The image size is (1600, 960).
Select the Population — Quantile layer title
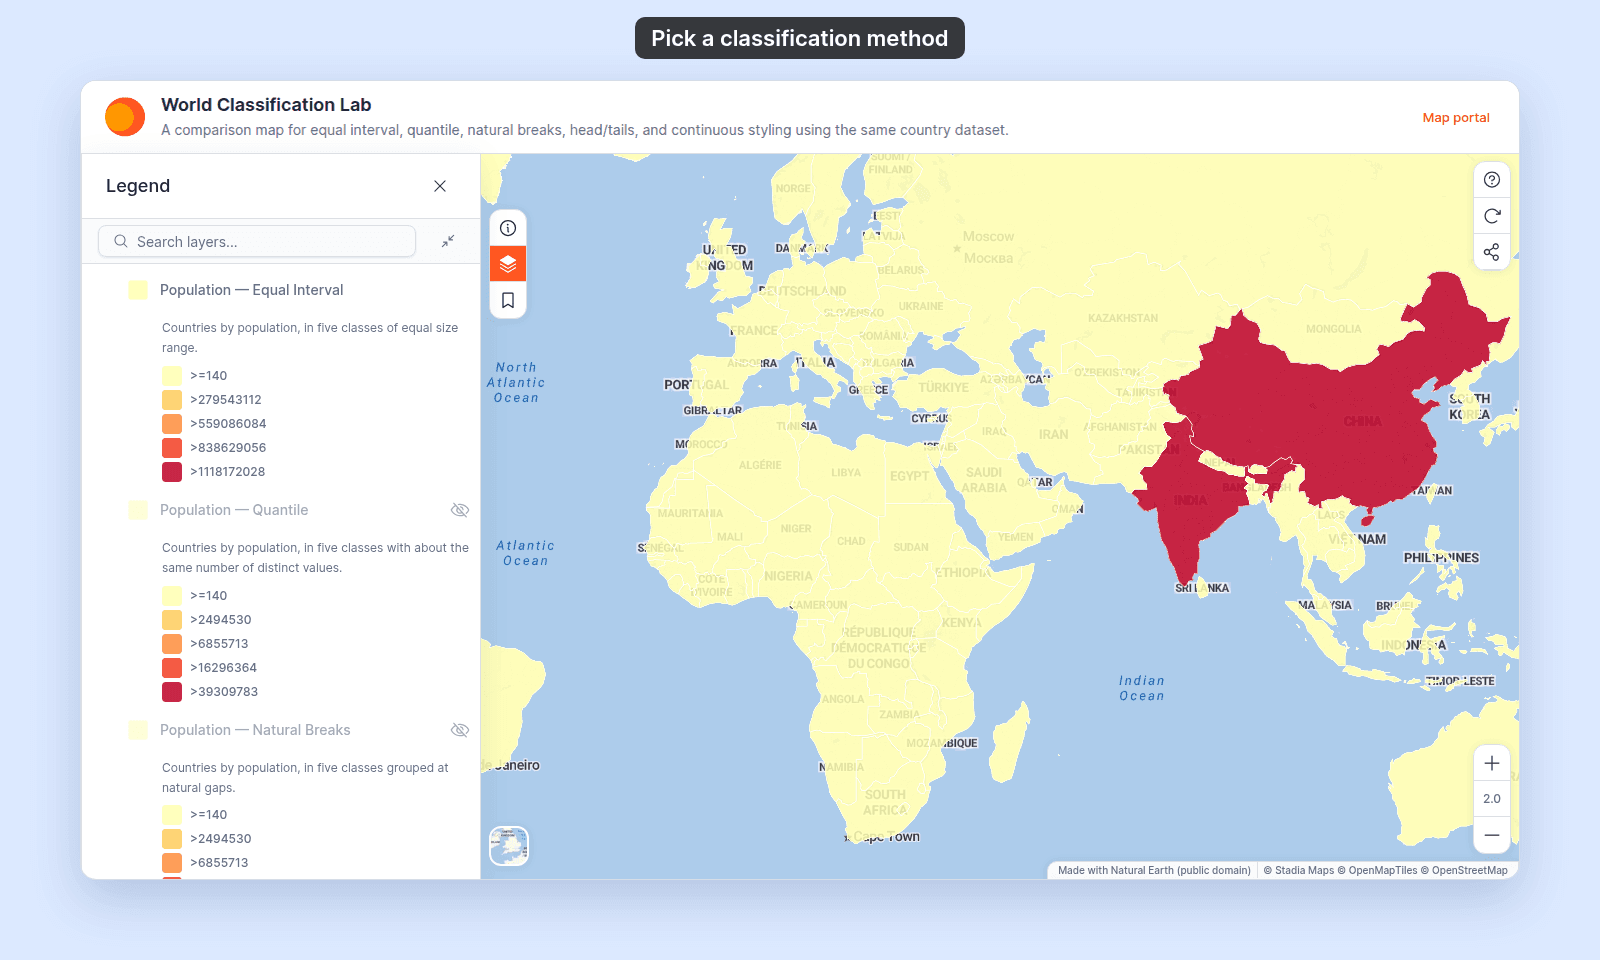pos(234,510)
